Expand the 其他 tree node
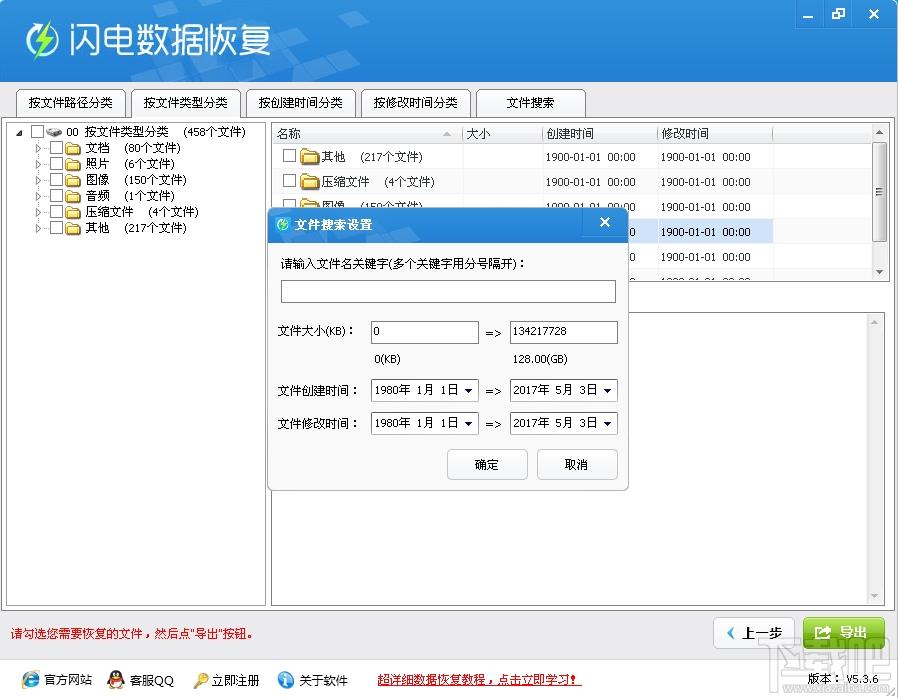Viewport: 898px width, 698px height. click(x=38, y=228)
